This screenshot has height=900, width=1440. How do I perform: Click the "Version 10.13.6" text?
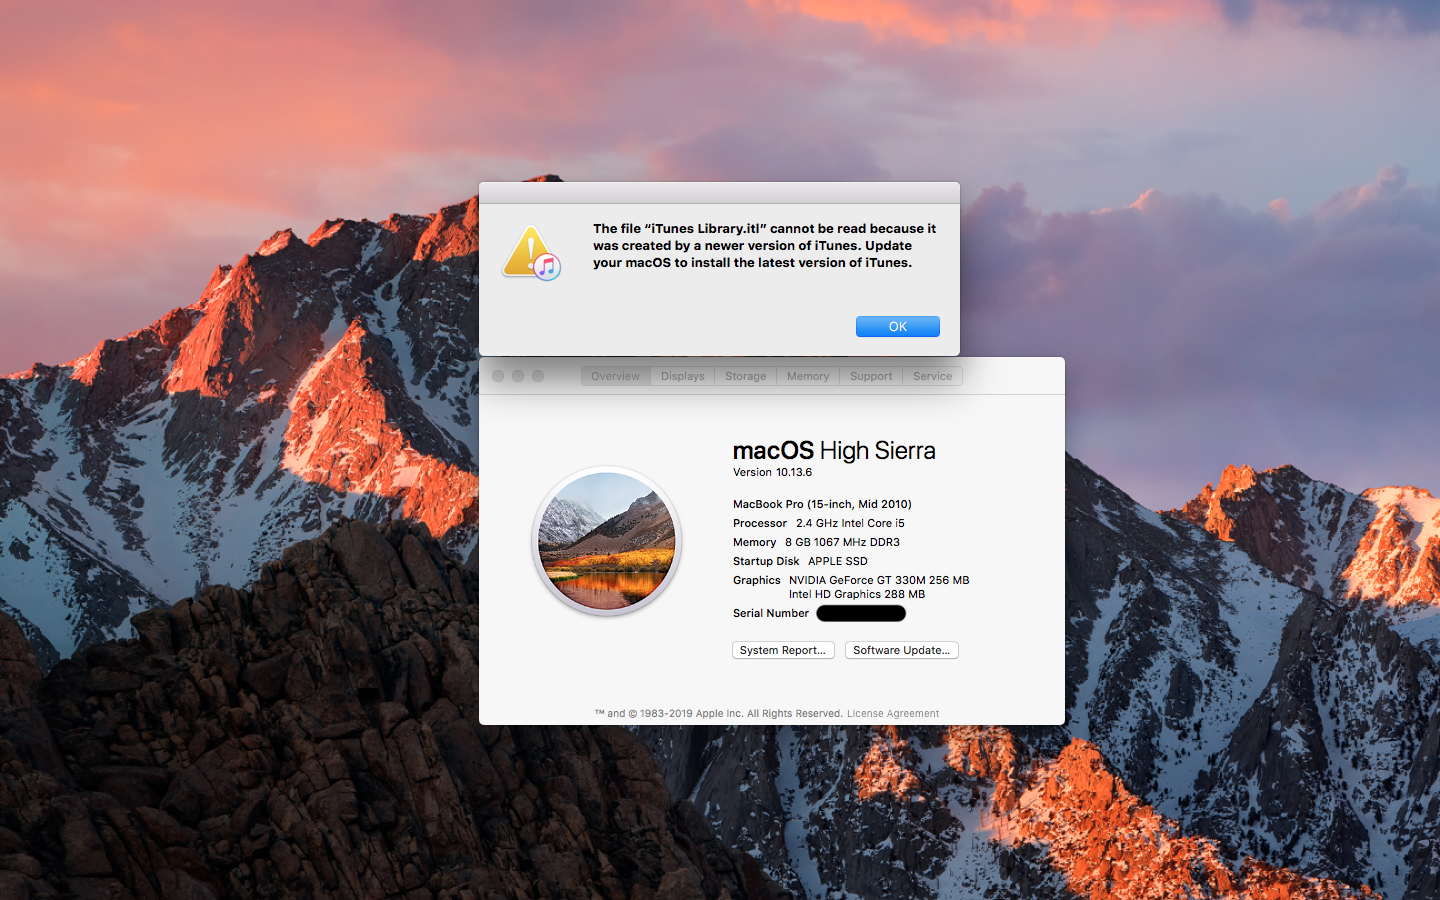(x=772, y=472)
